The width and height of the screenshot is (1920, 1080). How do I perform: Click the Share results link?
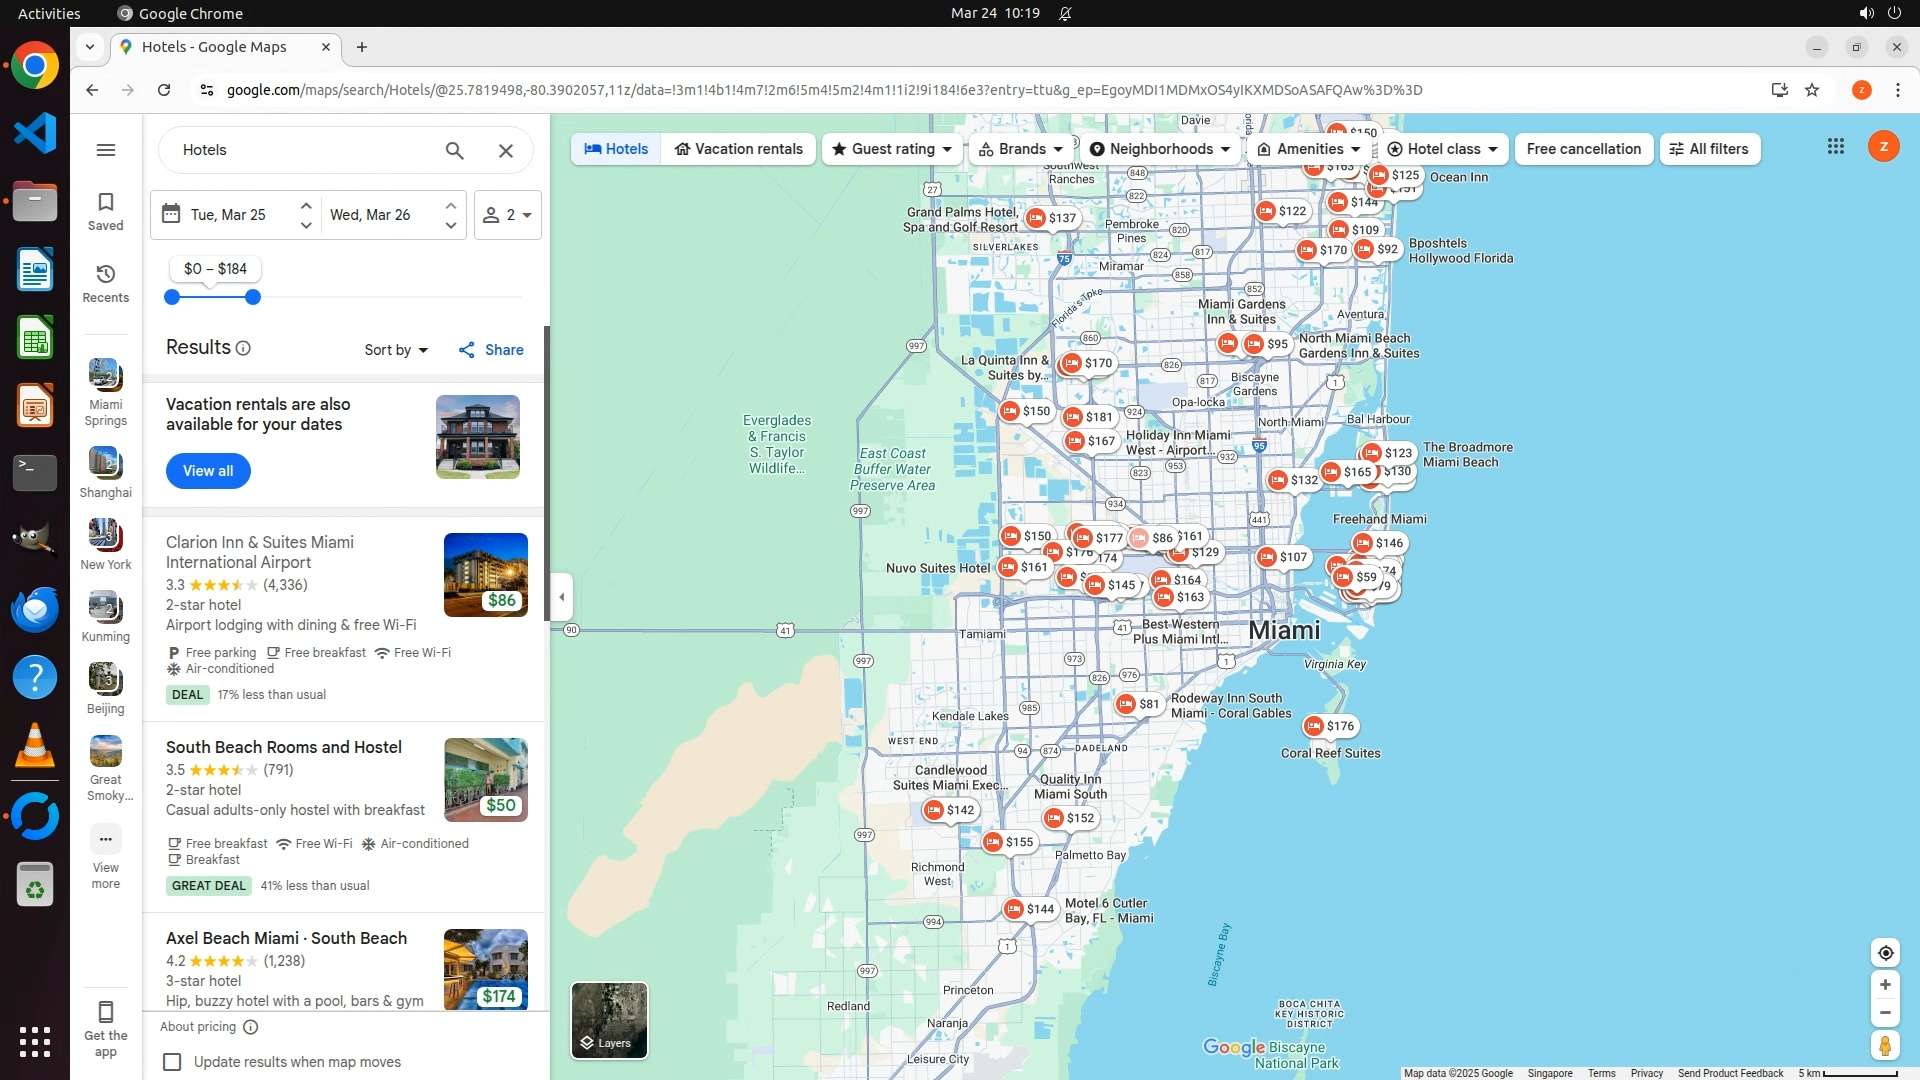tap(491, 350)
